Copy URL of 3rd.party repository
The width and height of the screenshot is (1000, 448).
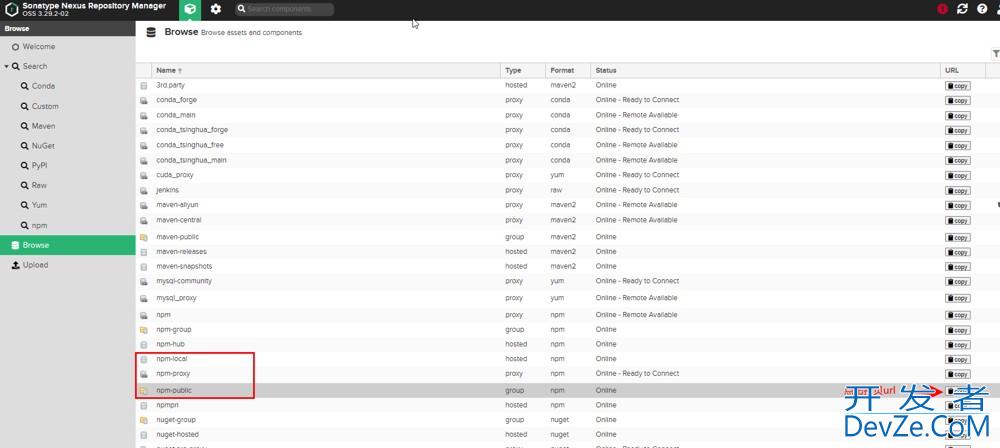(957, 86)
